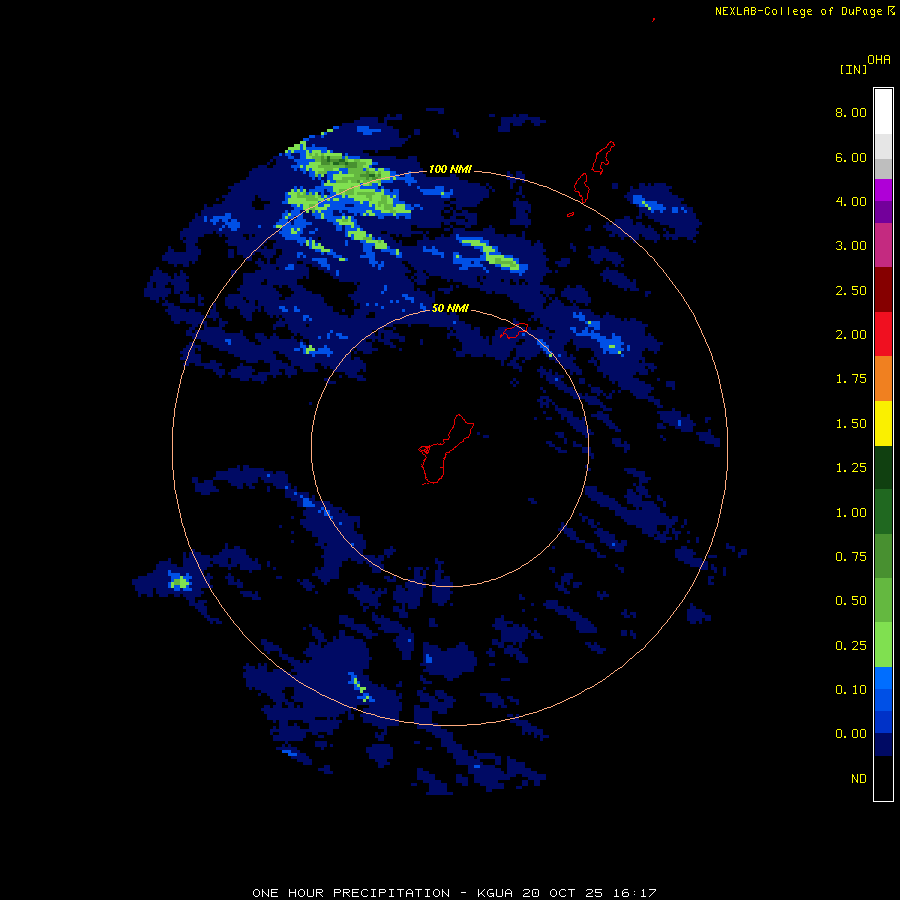Image resolution: width=900 pixels, height=900 pixels.
Task: Click the Rota island outline near 50 NMI ring
Action: pos(514,331)
